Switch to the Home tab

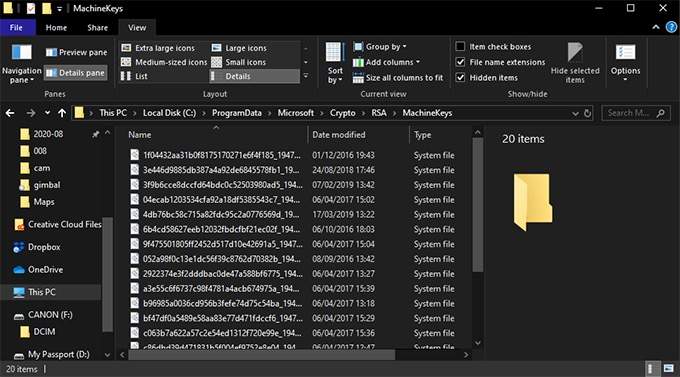click(x=56, y=28)
